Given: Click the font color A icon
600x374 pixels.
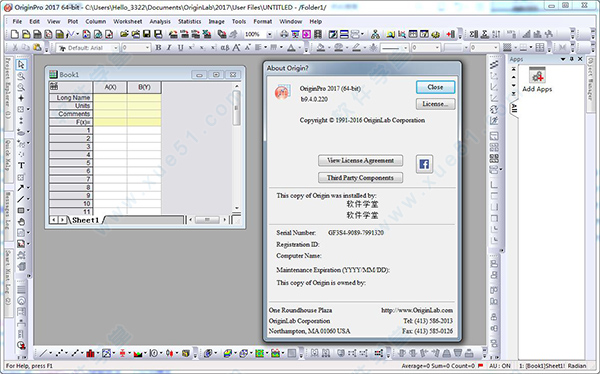Looking at the screenshot, I should 292,47.
